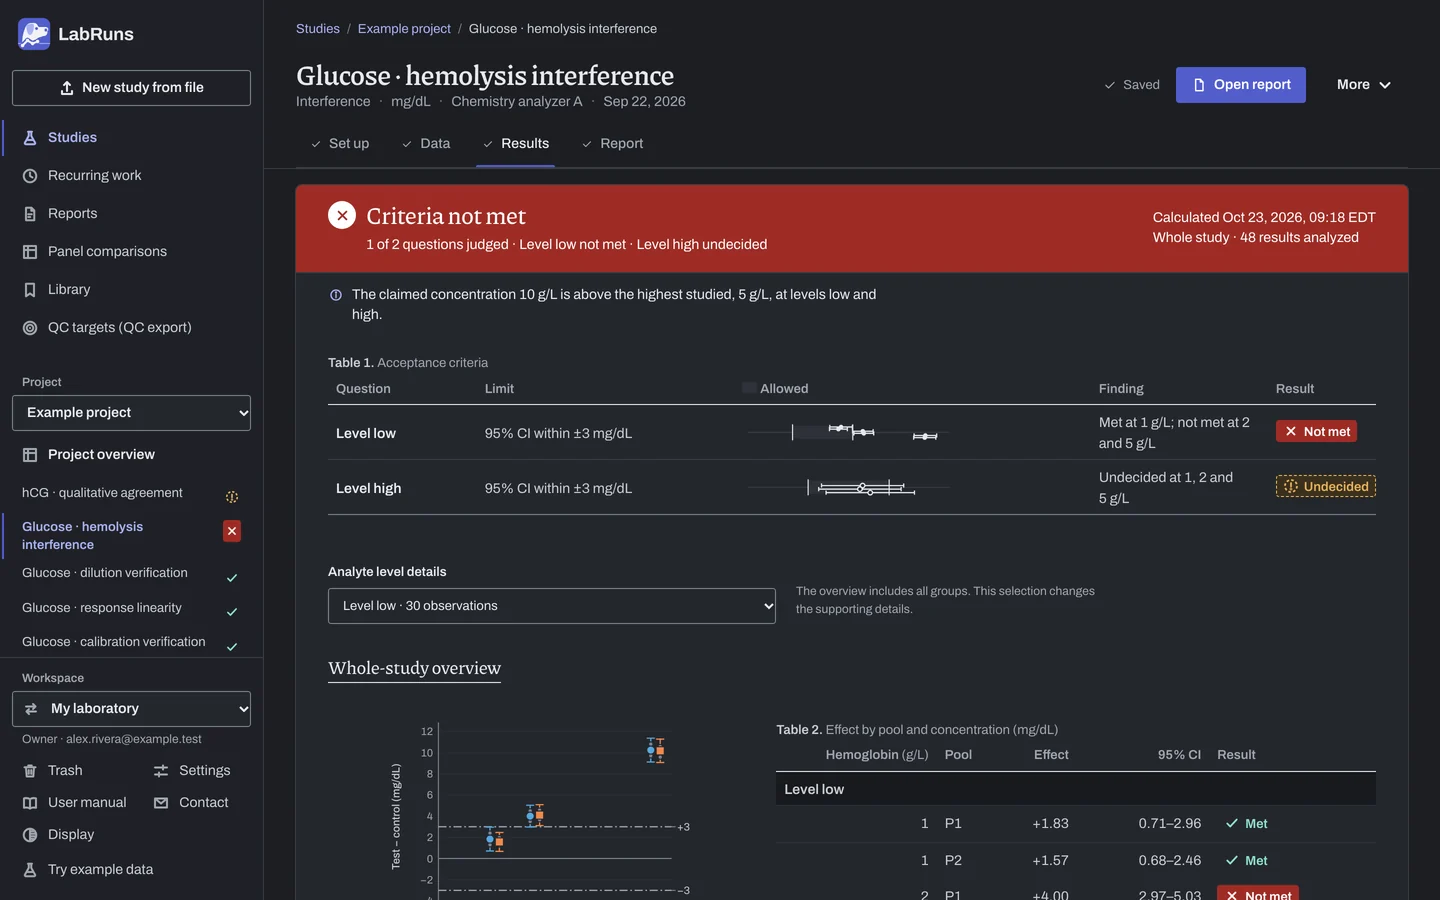Open Glucose response linearity study
Image resolution: width=1440 pixels, height=900 pixels.
click(x=102, y=608)
